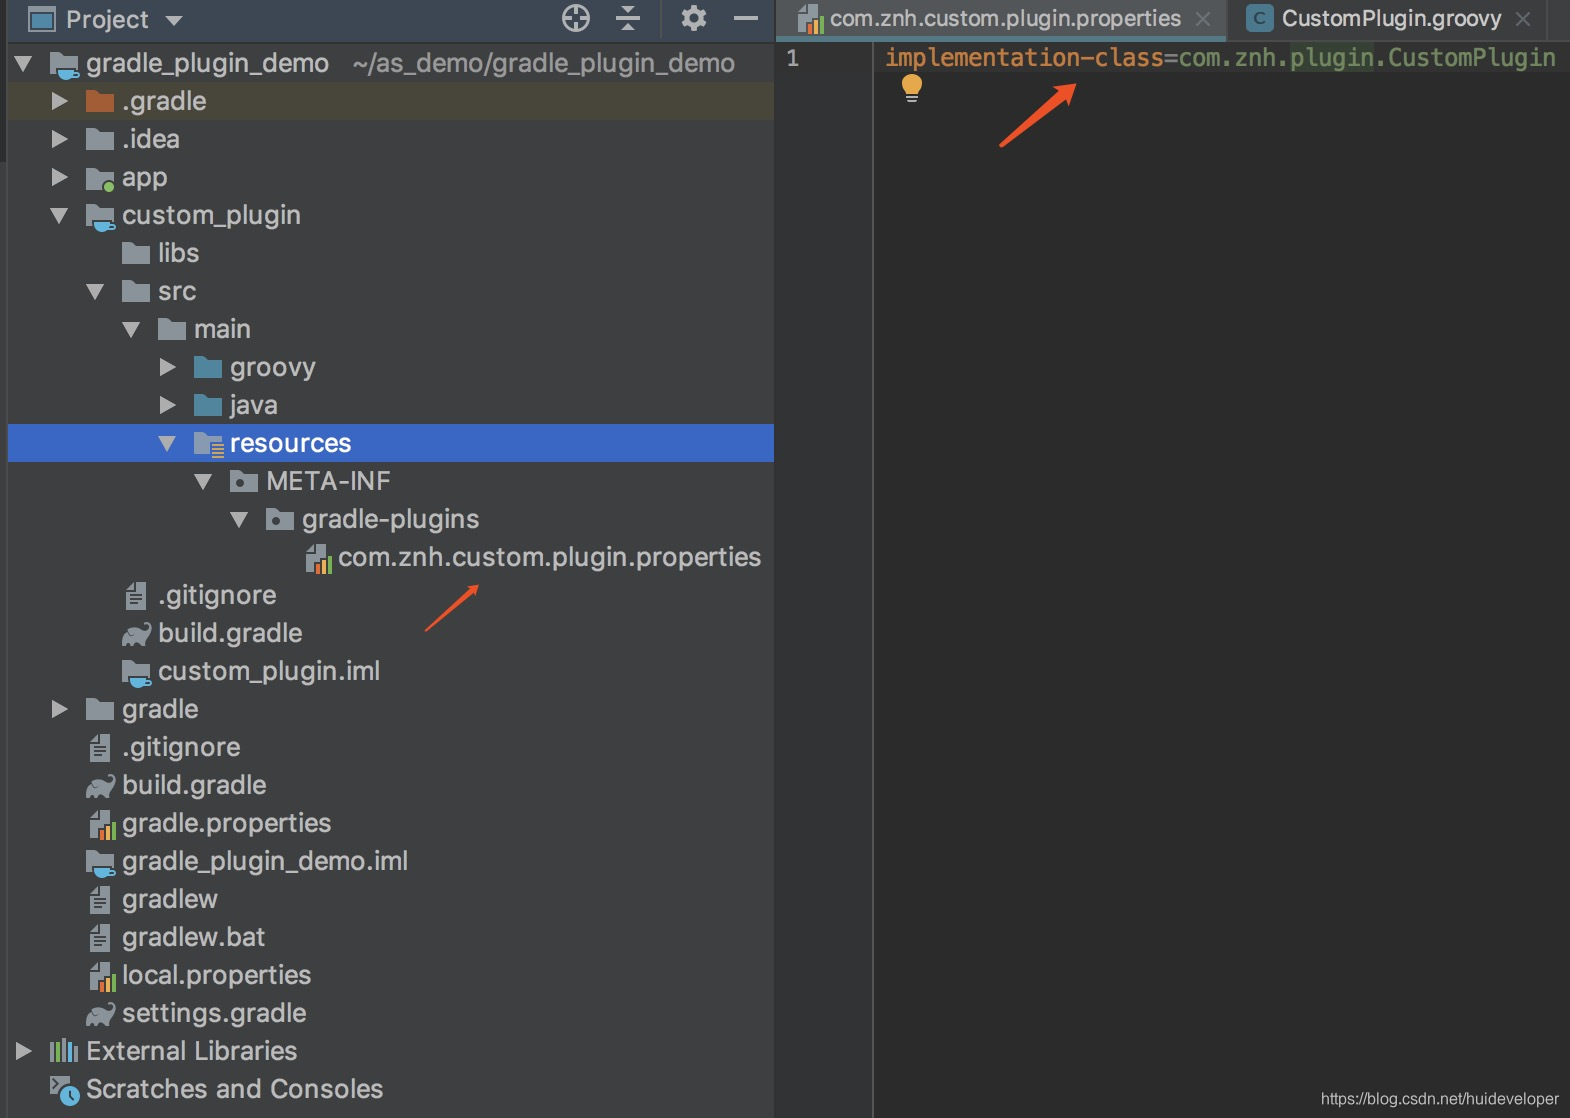Click the Scratches and Consoles icon
1570x1118 pixels.
(64, 1090)
